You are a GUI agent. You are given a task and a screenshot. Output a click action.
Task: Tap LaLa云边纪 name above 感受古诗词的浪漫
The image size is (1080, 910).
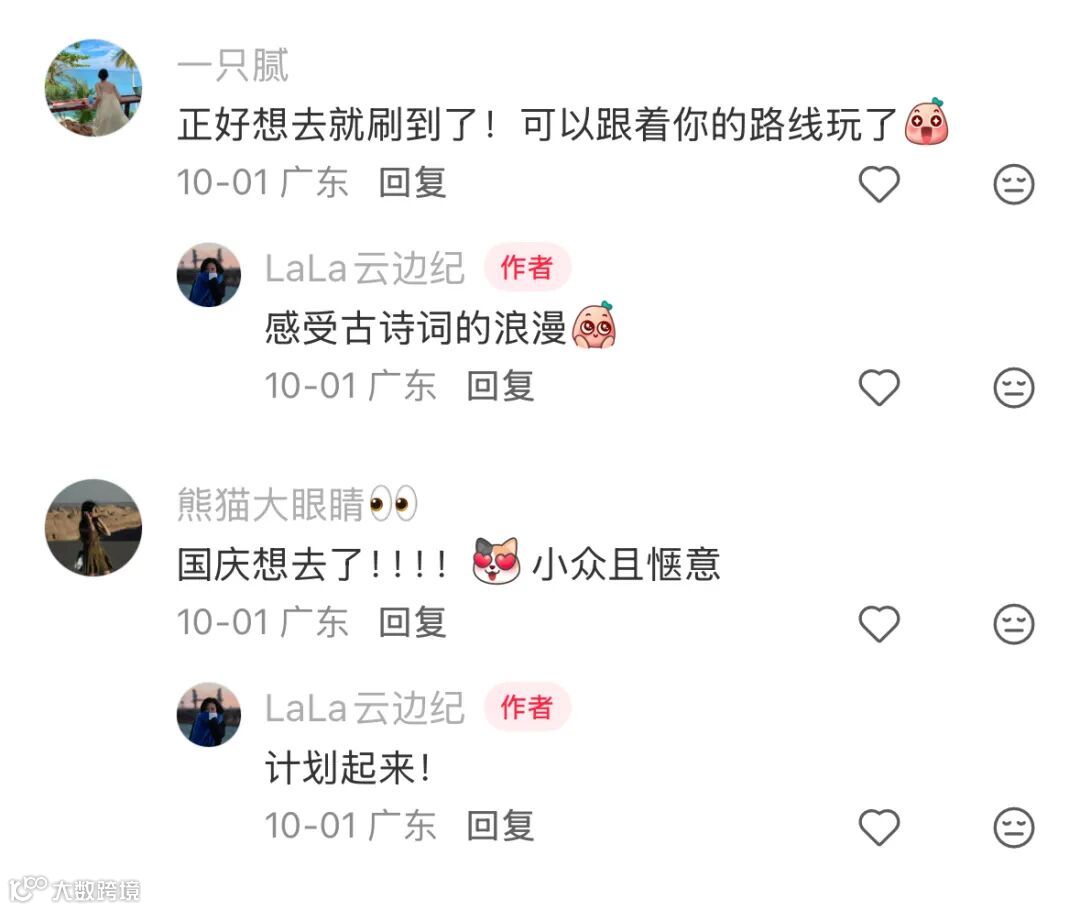(x=364, y=268)
